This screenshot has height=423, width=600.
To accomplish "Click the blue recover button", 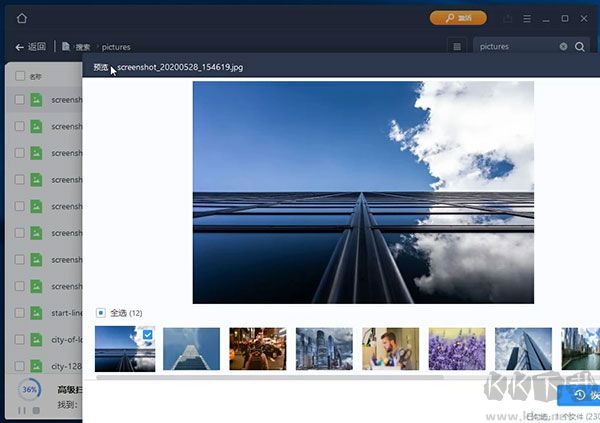I will tap(580, 395).
